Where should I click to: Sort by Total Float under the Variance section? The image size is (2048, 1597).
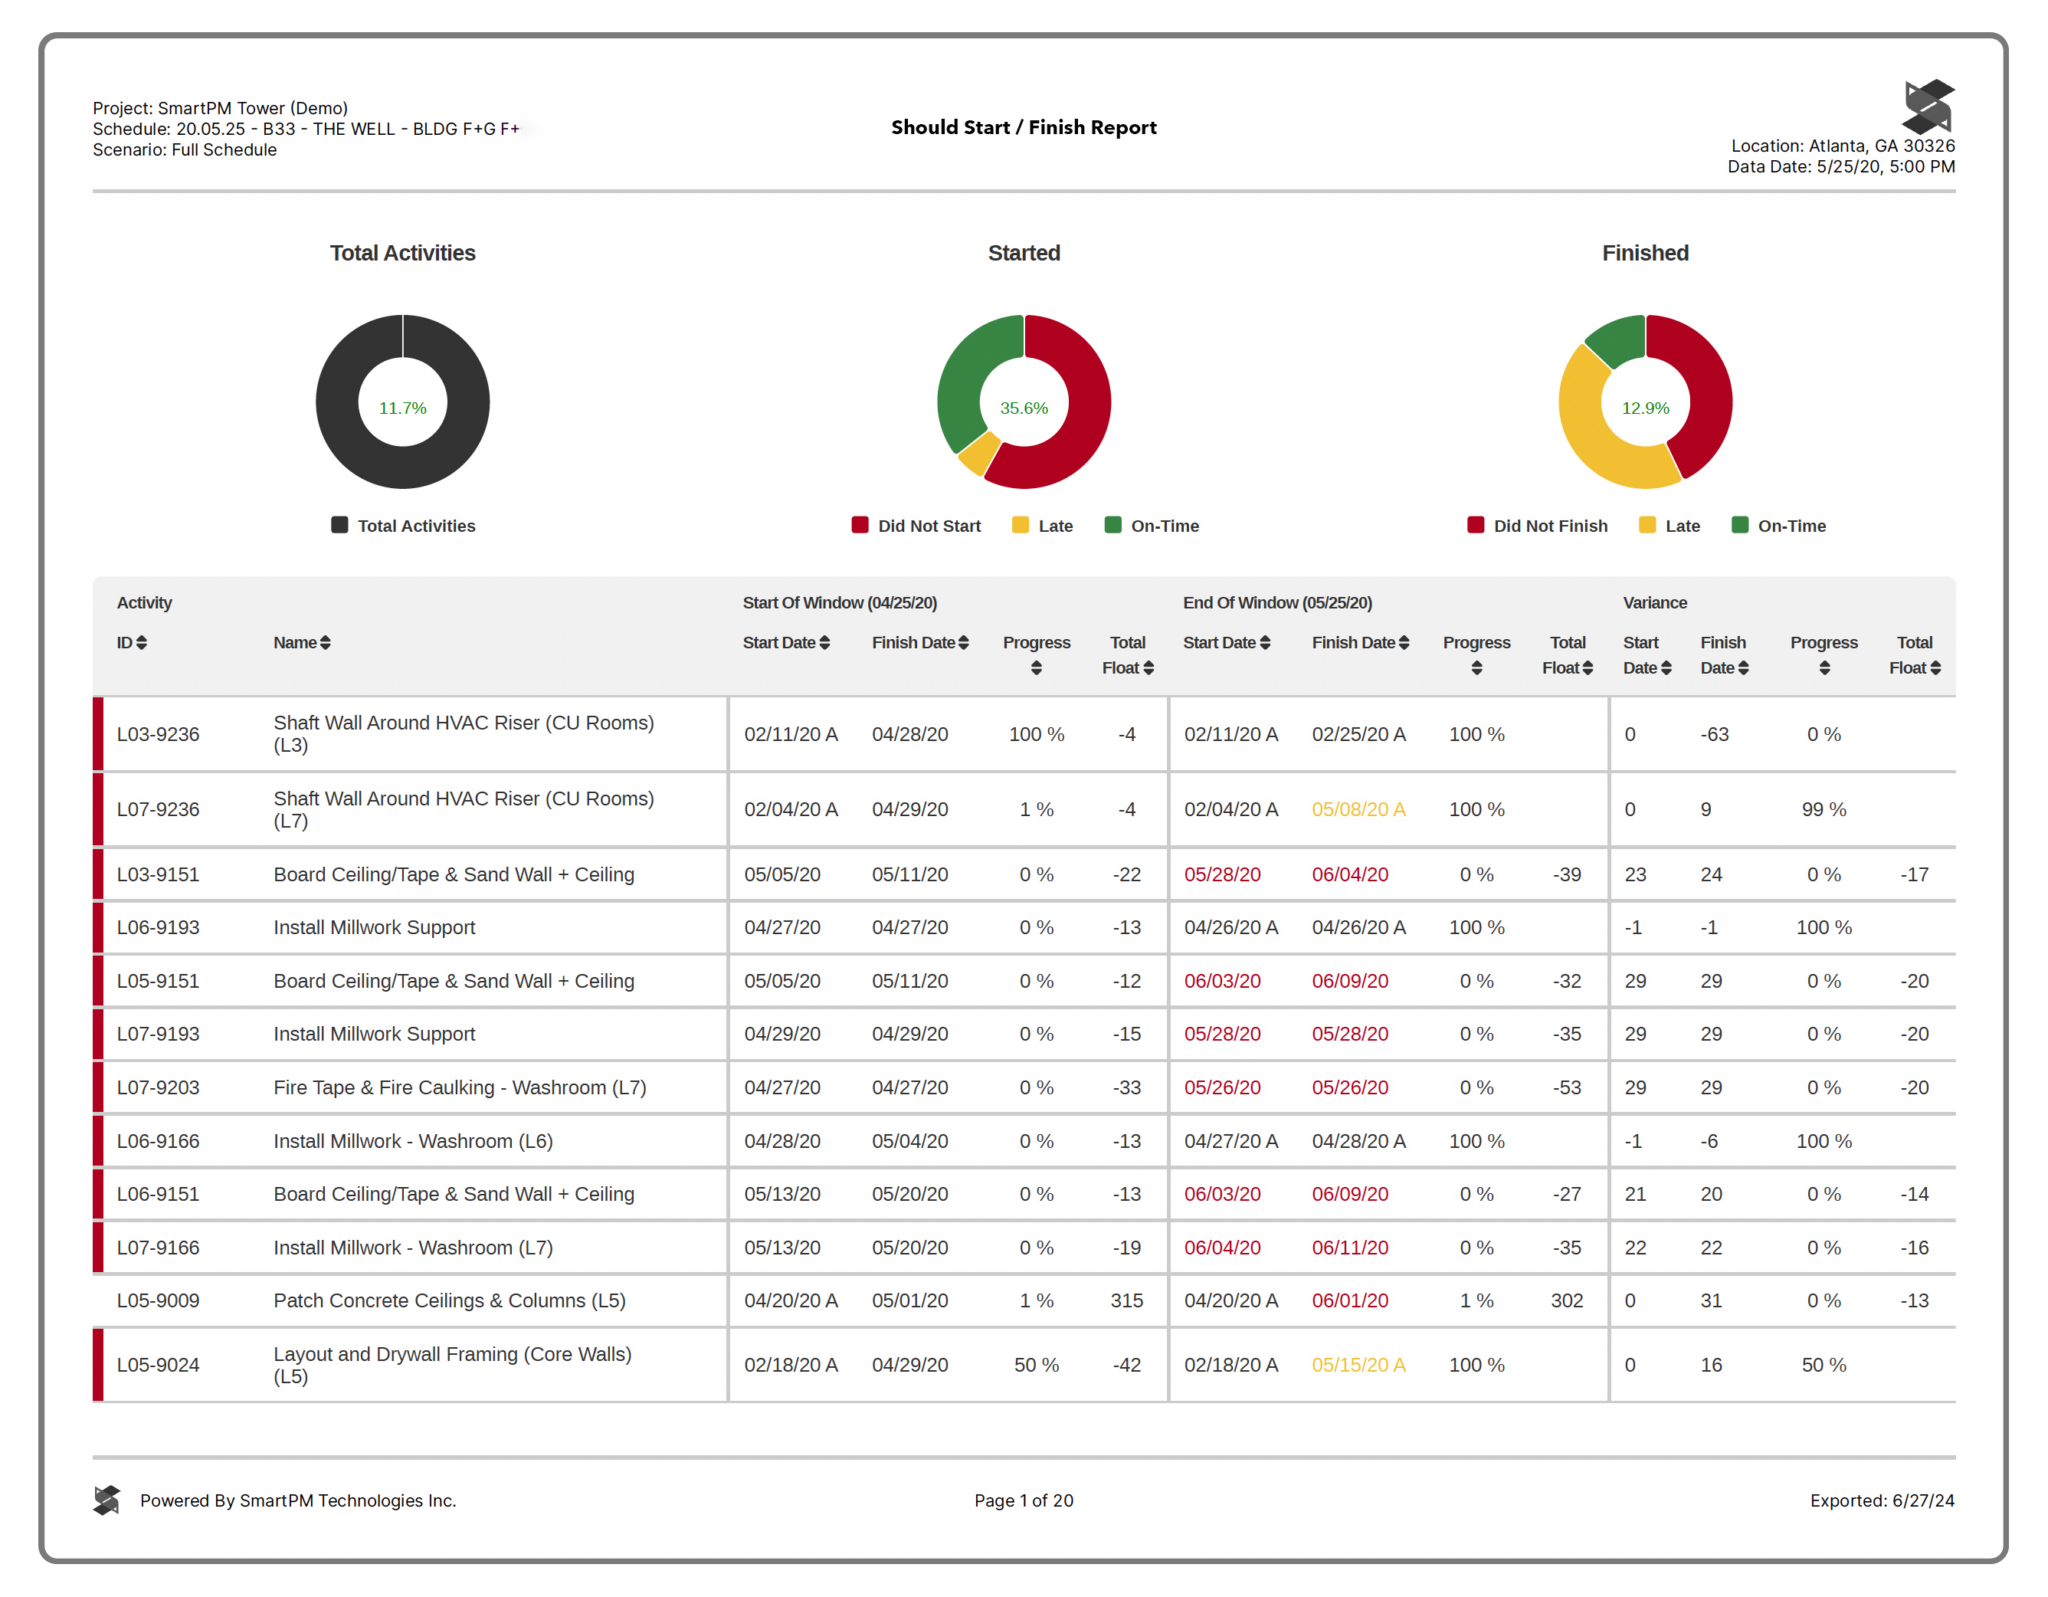coord(1937,667)
